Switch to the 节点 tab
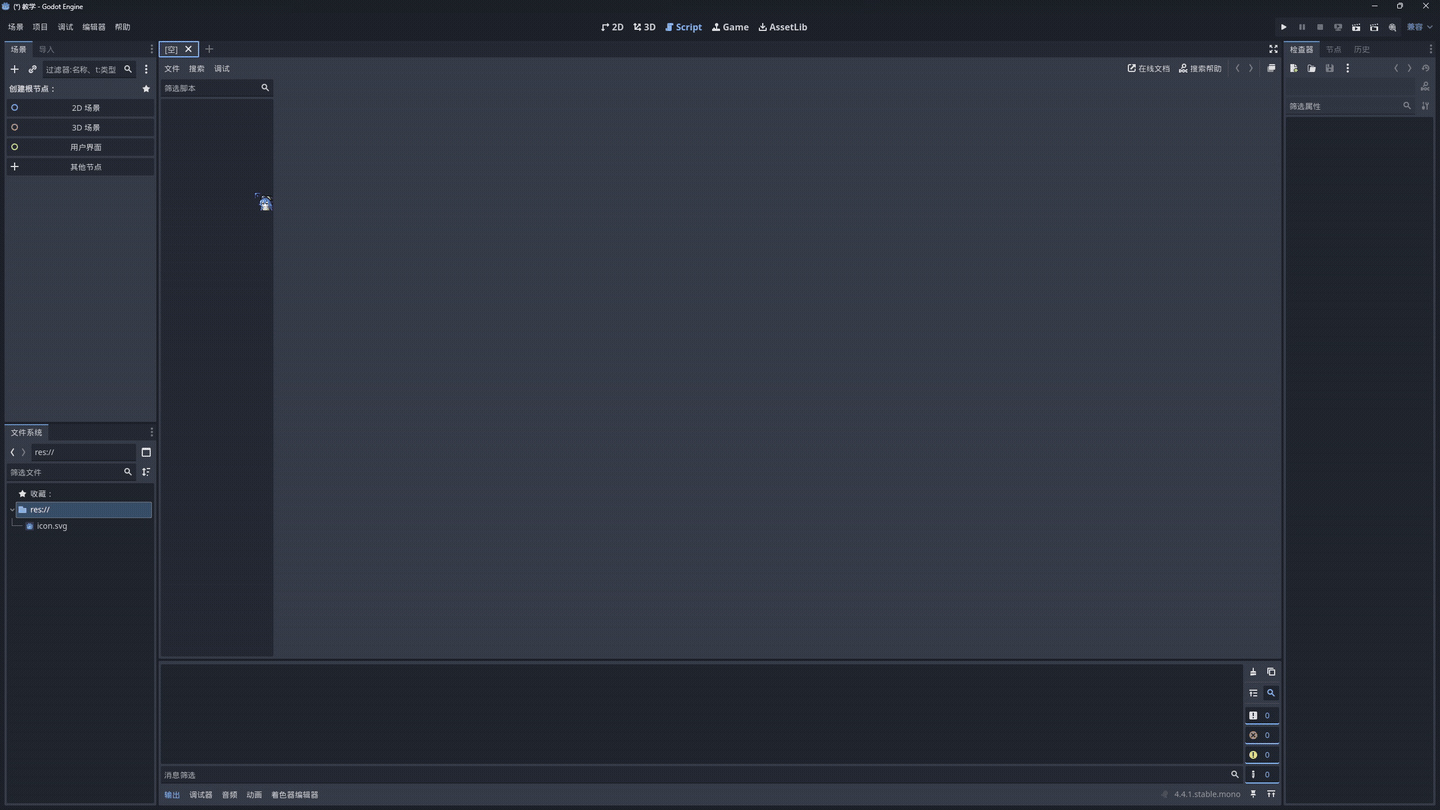This screenshot has height=810, width=1440. pos(1333,49)
